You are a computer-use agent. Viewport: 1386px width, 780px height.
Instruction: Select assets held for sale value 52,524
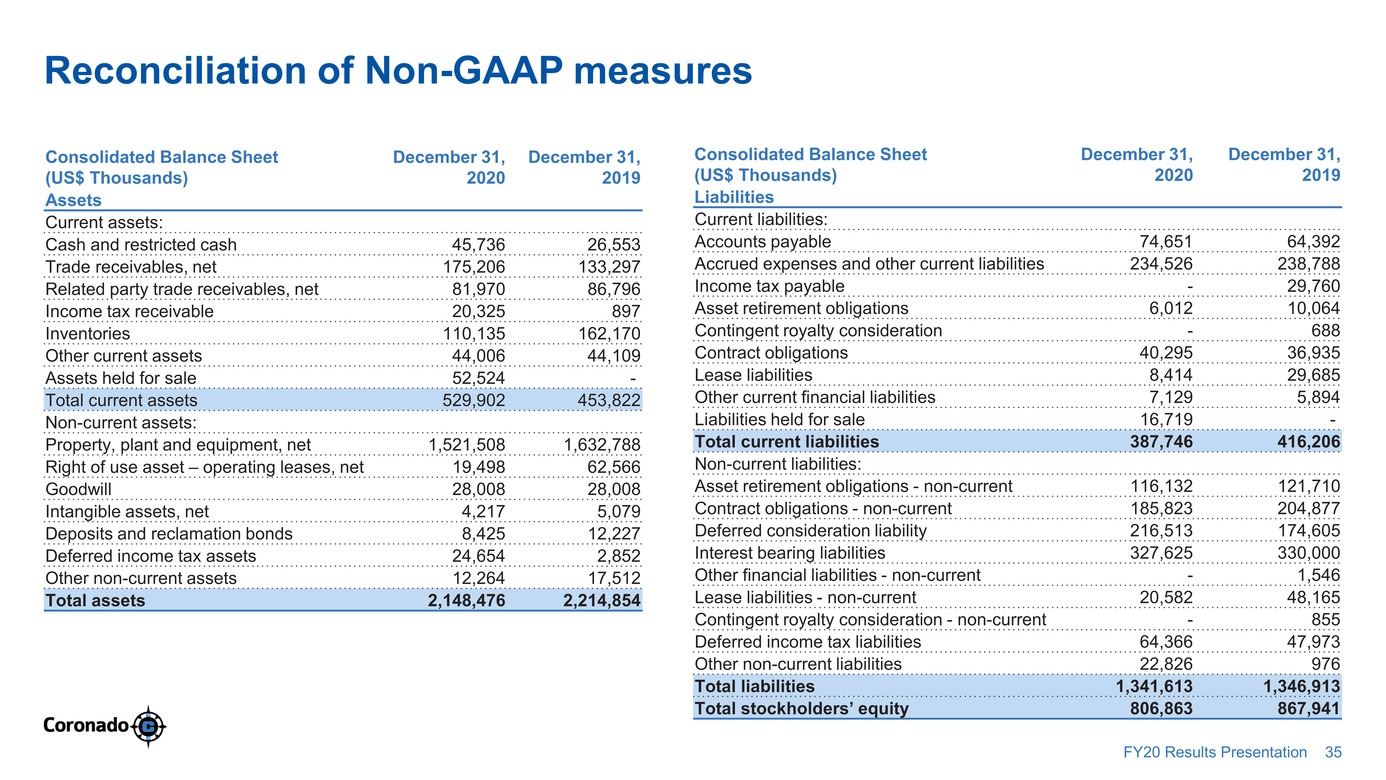479,378
